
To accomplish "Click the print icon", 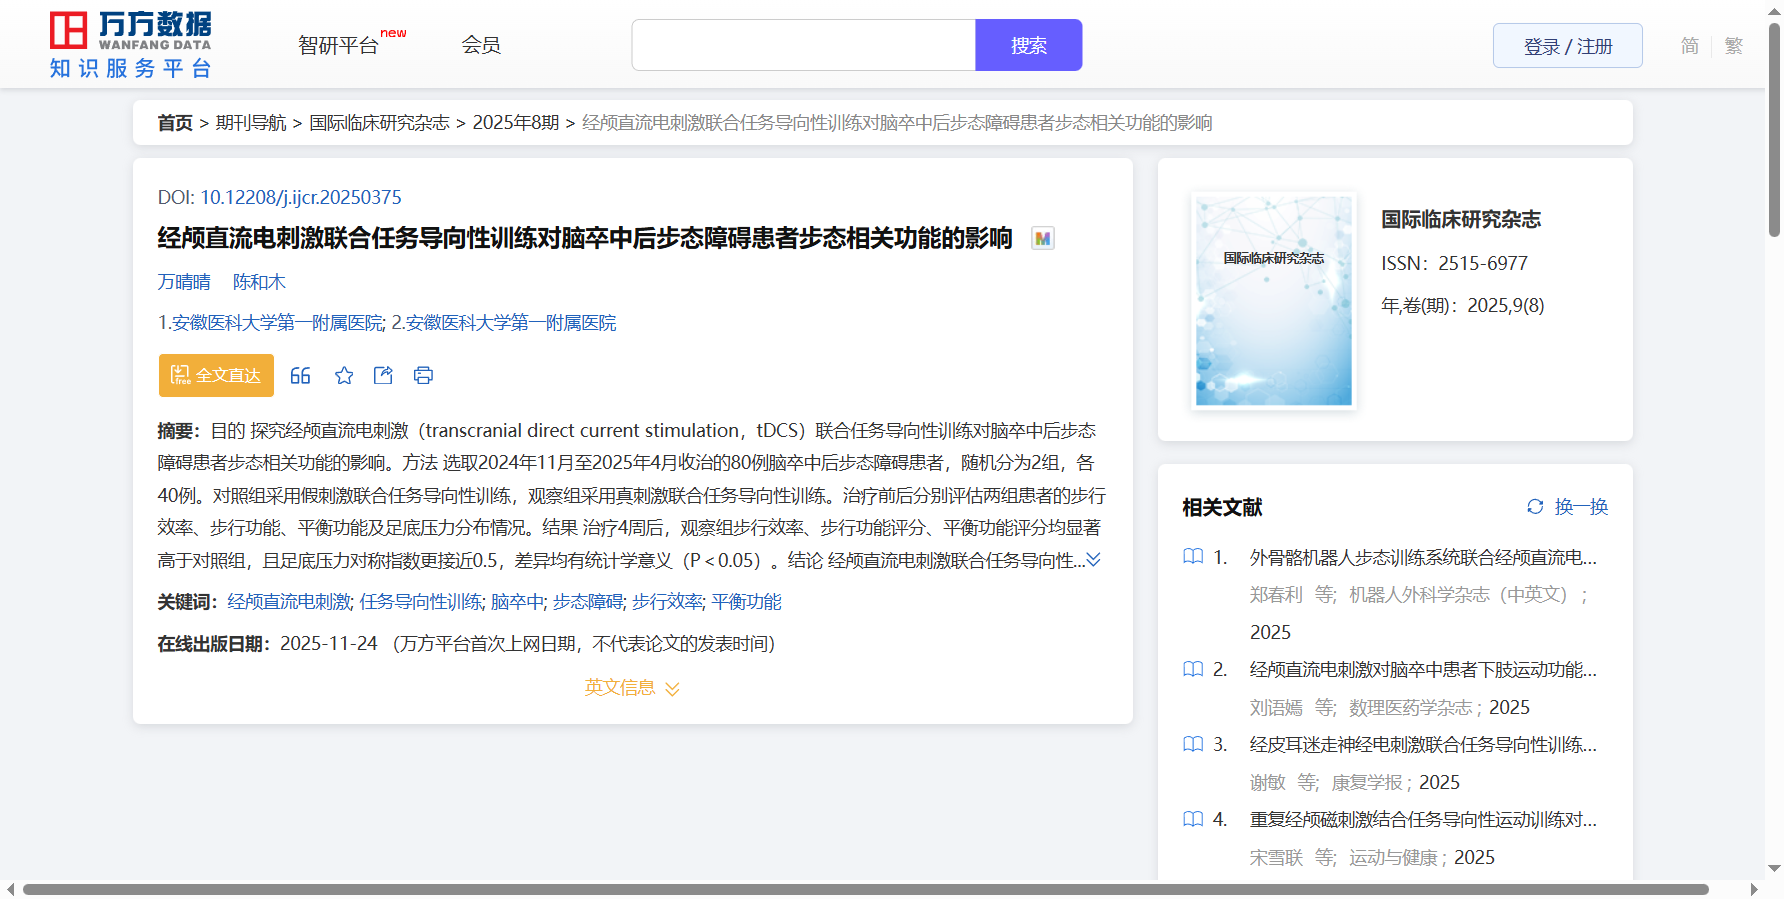I will click(x=423, y=376).
